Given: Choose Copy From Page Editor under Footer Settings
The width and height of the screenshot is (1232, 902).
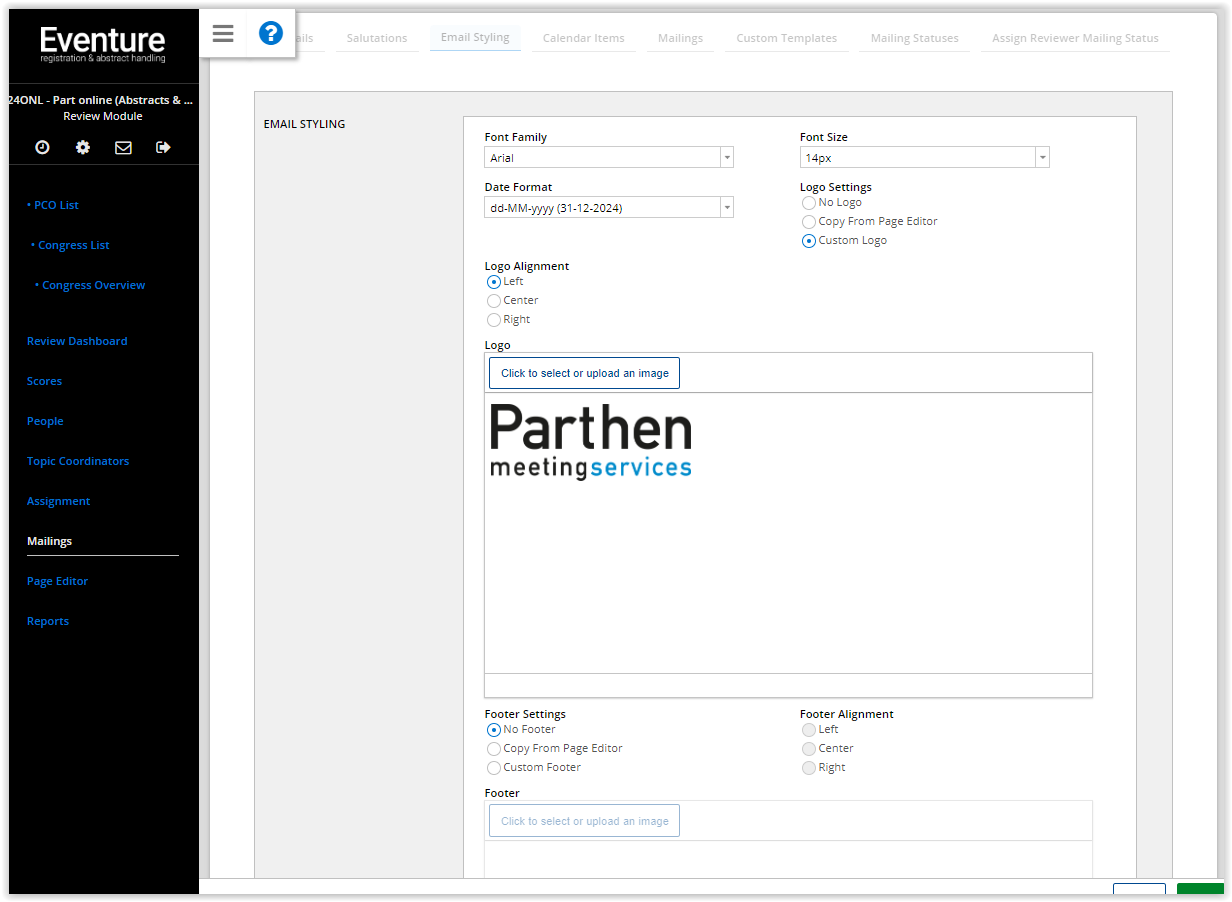Looking at the screenshot, I should [x=494, y=749].
